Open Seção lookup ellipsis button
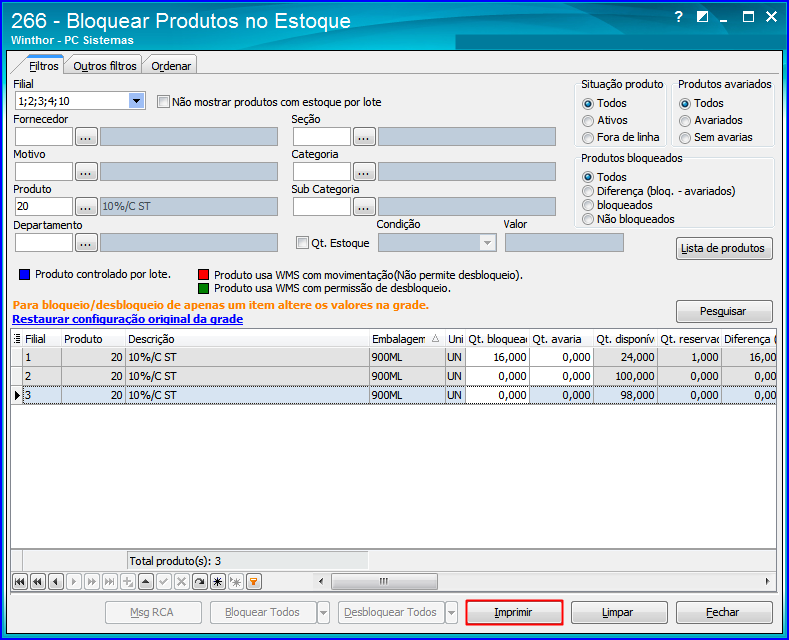This screenshot has height=640, width=789. (x=364, y=137)
